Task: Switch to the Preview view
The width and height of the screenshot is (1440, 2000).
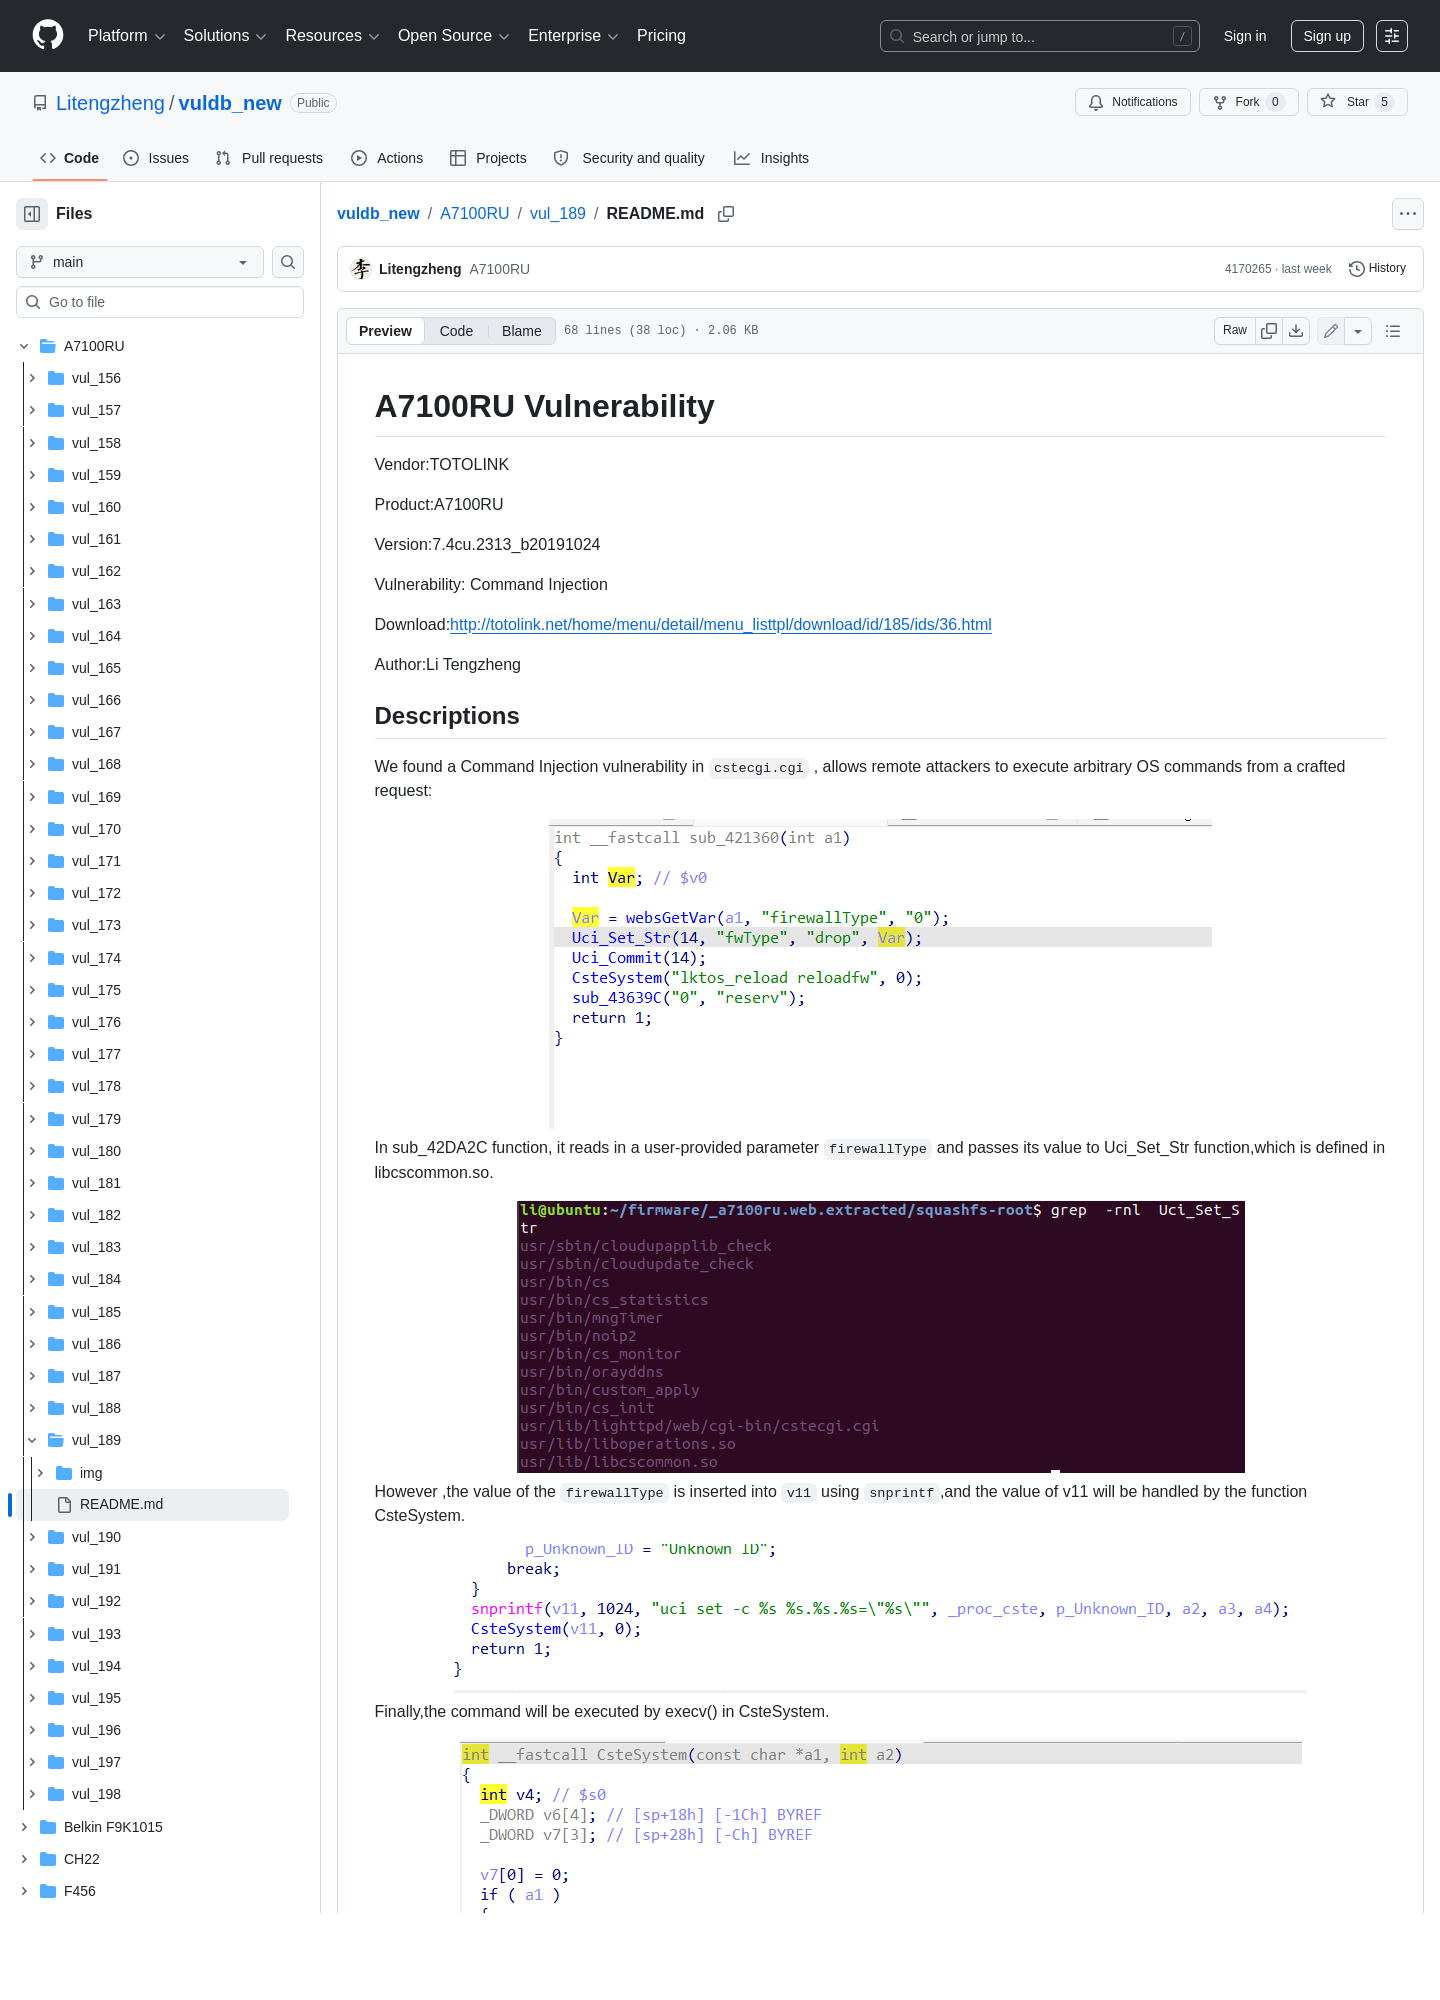Action: click(385, 331)
